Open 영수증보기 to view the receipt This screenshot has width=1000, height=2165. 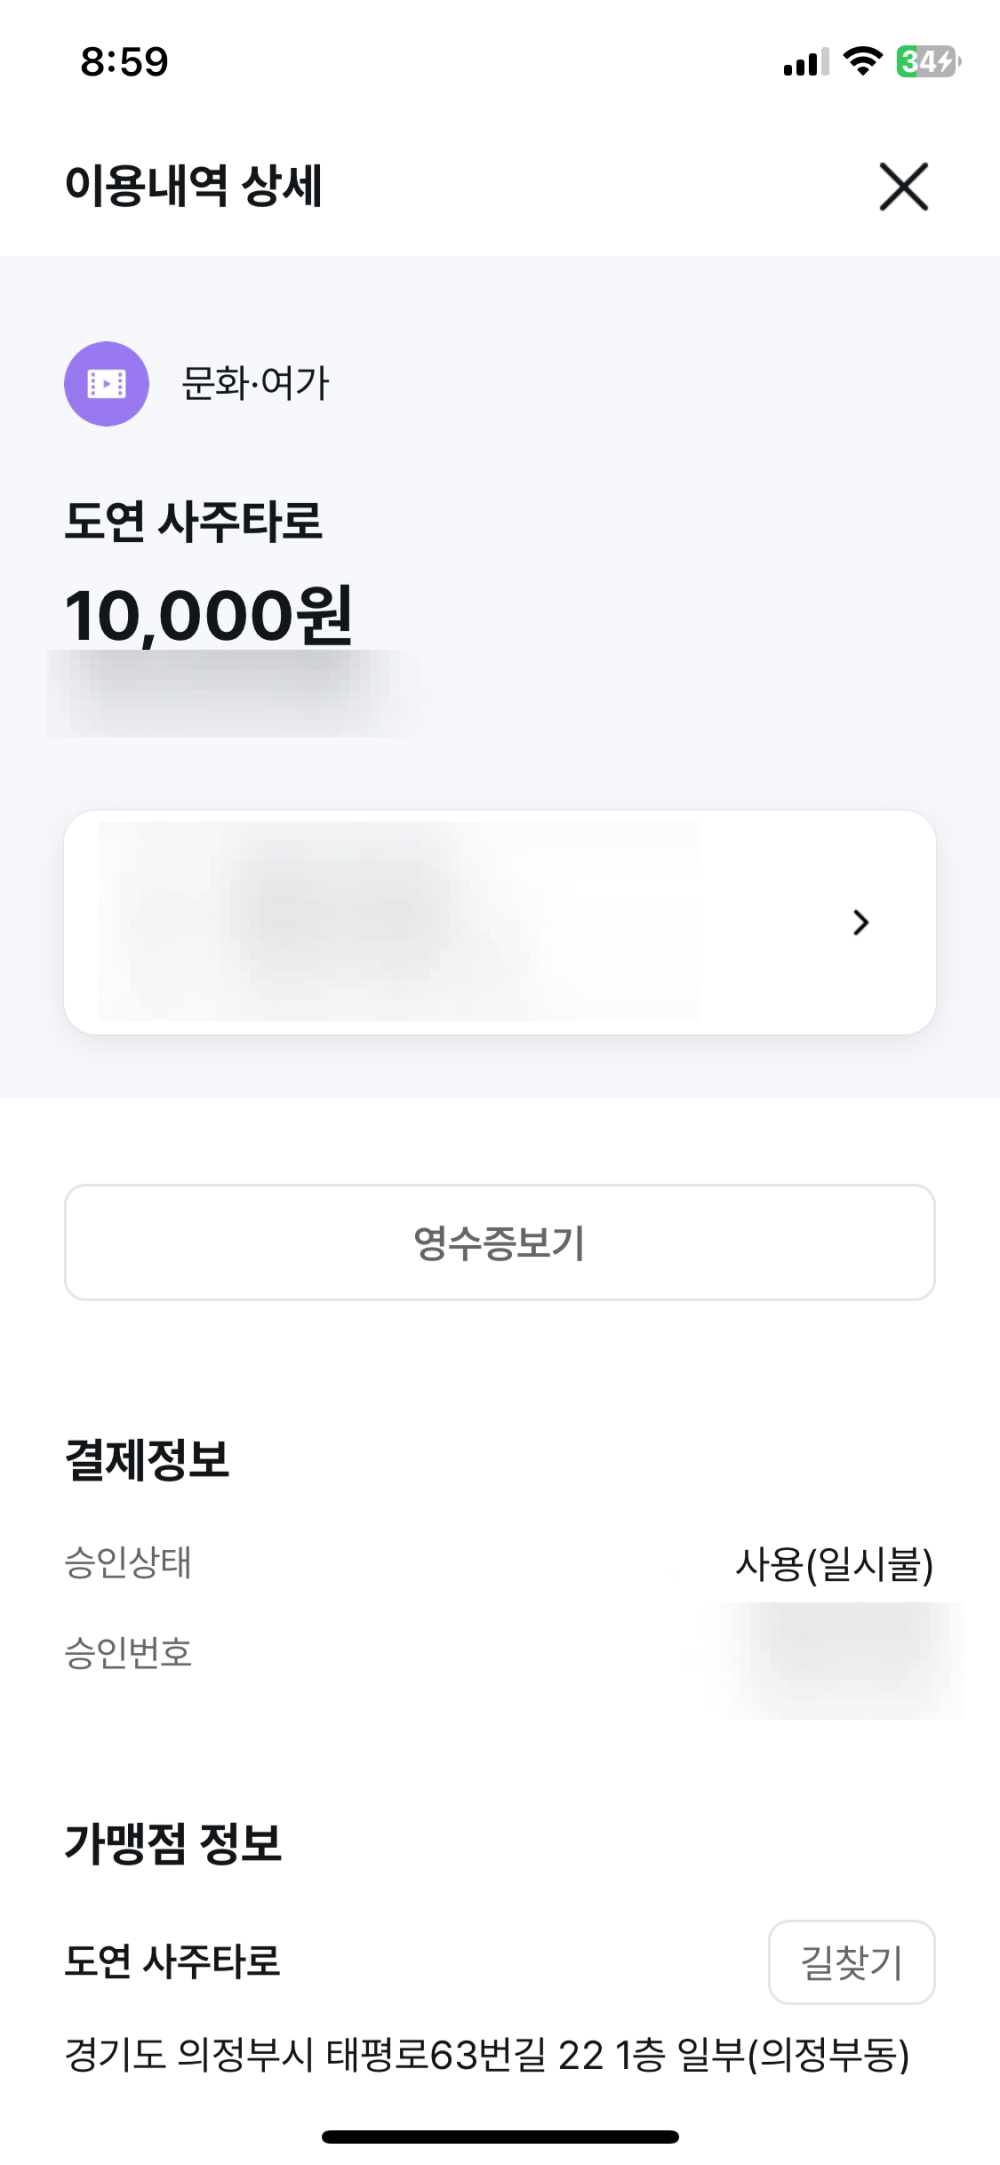click(x=500, y=1243)
